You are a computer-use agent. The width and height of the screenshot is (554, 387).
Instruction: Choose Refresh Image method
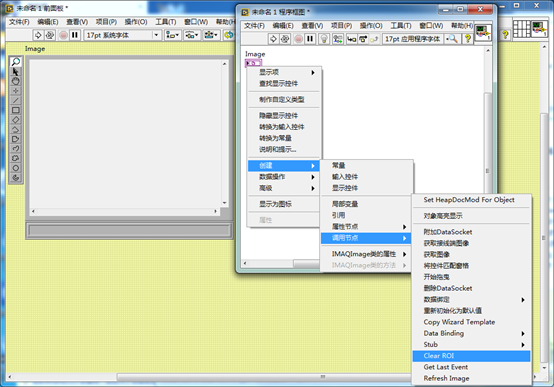pyautogui.click(x=472, y=379)
